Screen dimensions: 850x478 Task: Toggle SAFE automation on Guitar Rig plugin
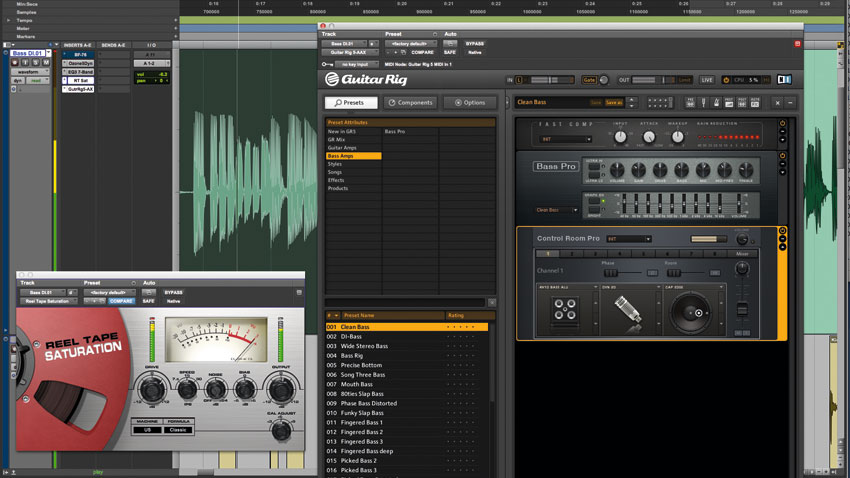pos(449,53)
